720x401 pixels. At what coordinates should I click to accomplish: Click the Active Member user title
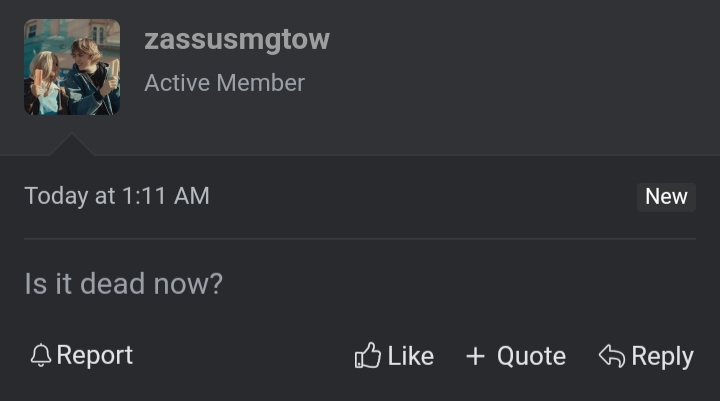(224, 83)
